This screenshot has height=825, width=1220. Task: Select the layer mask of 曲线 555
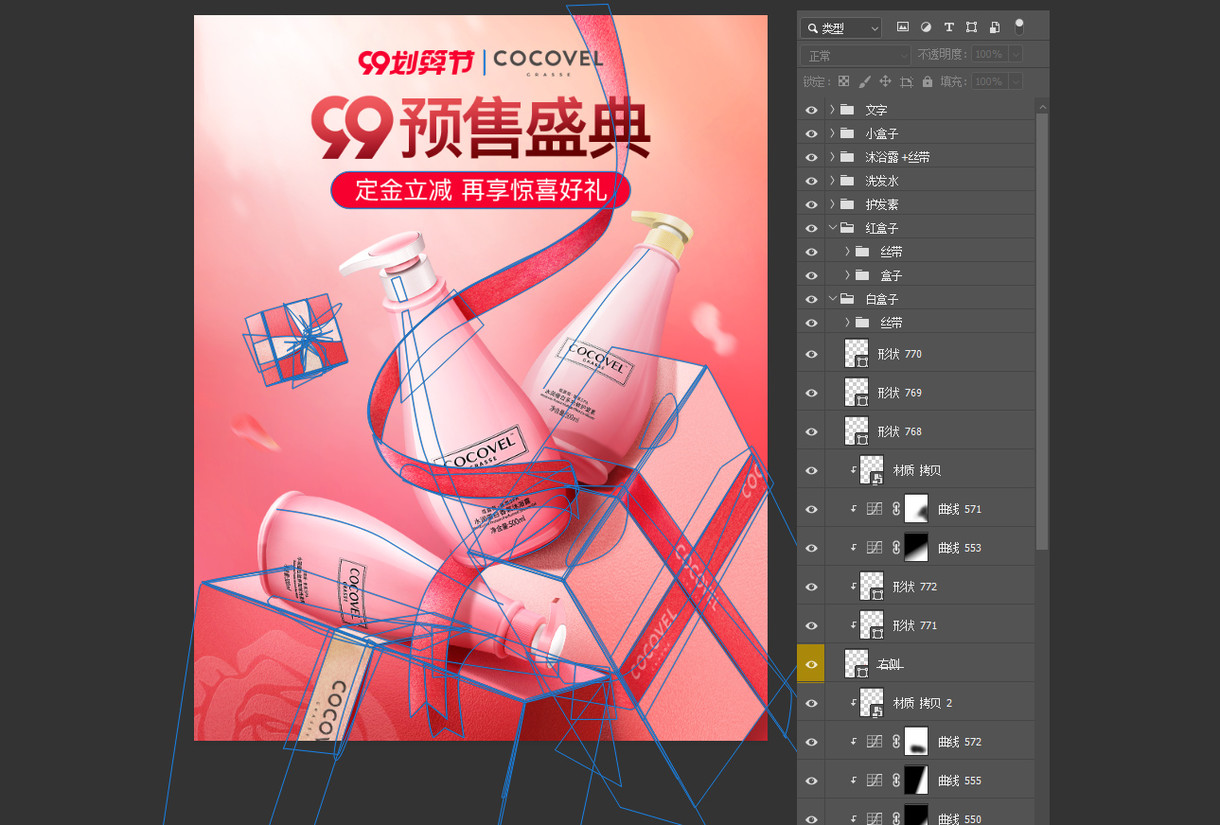pos(916,780)
